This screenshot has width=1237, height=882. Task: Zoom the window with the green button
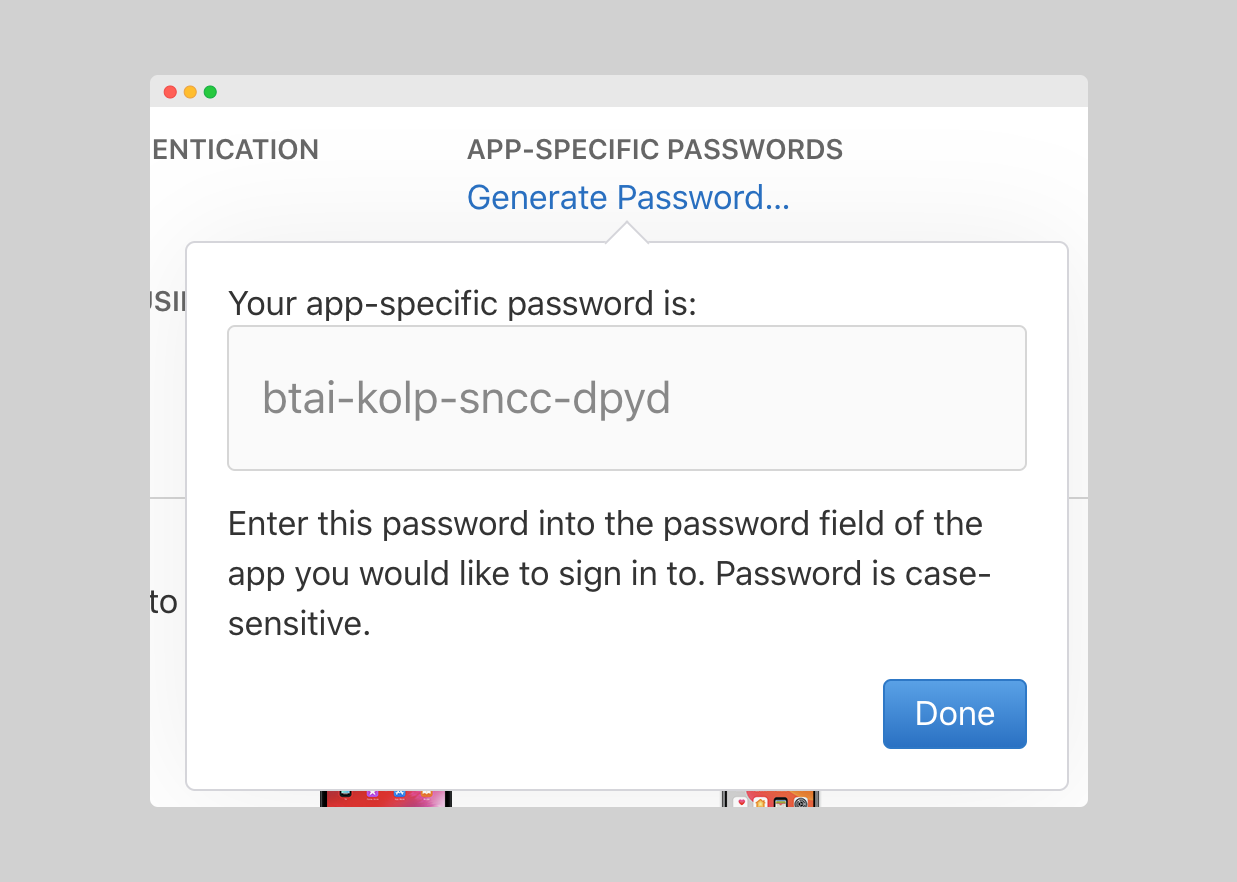point(210,92)
